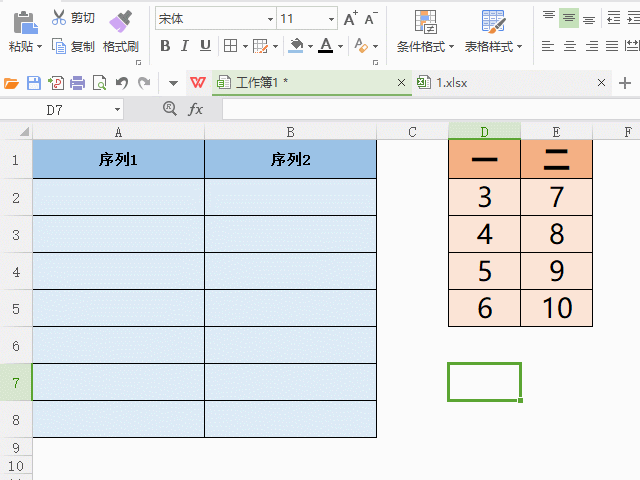Image resolution: width=640 pixels, height=480 pixels.
Task: Close the 1.xlsx tab
Action: [x=601, y=83]
